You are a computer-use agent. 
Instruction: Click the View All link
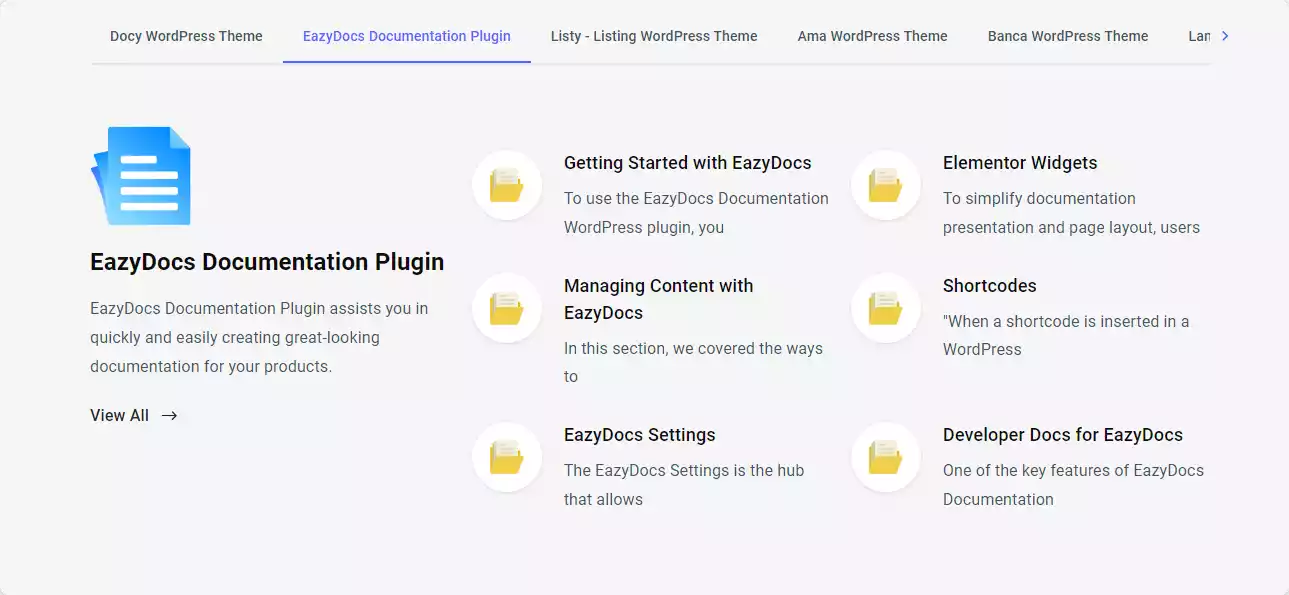pos(117,415)
